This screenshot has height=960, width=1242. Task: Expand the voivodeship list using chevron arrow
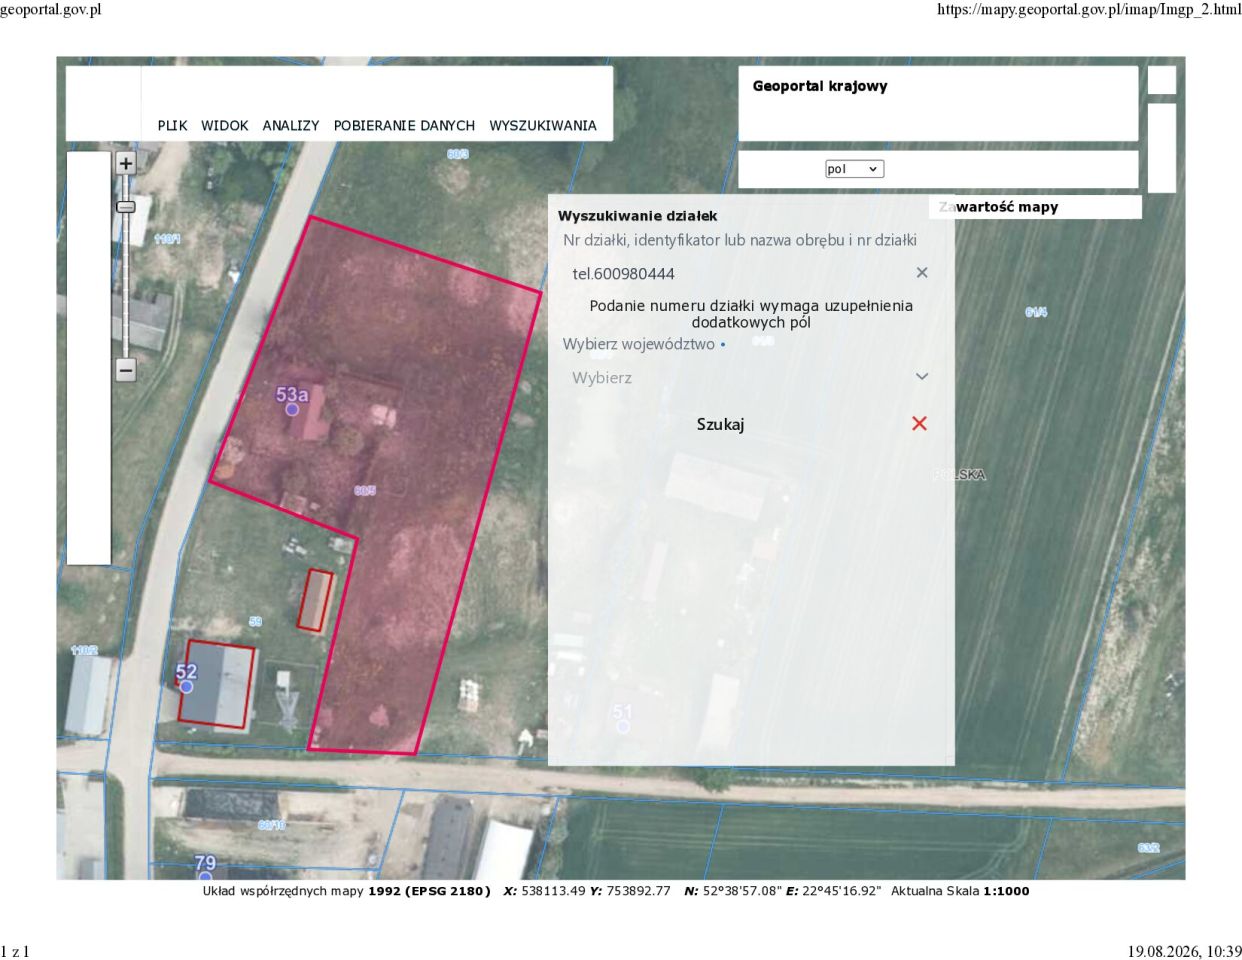tap(922, 377)
